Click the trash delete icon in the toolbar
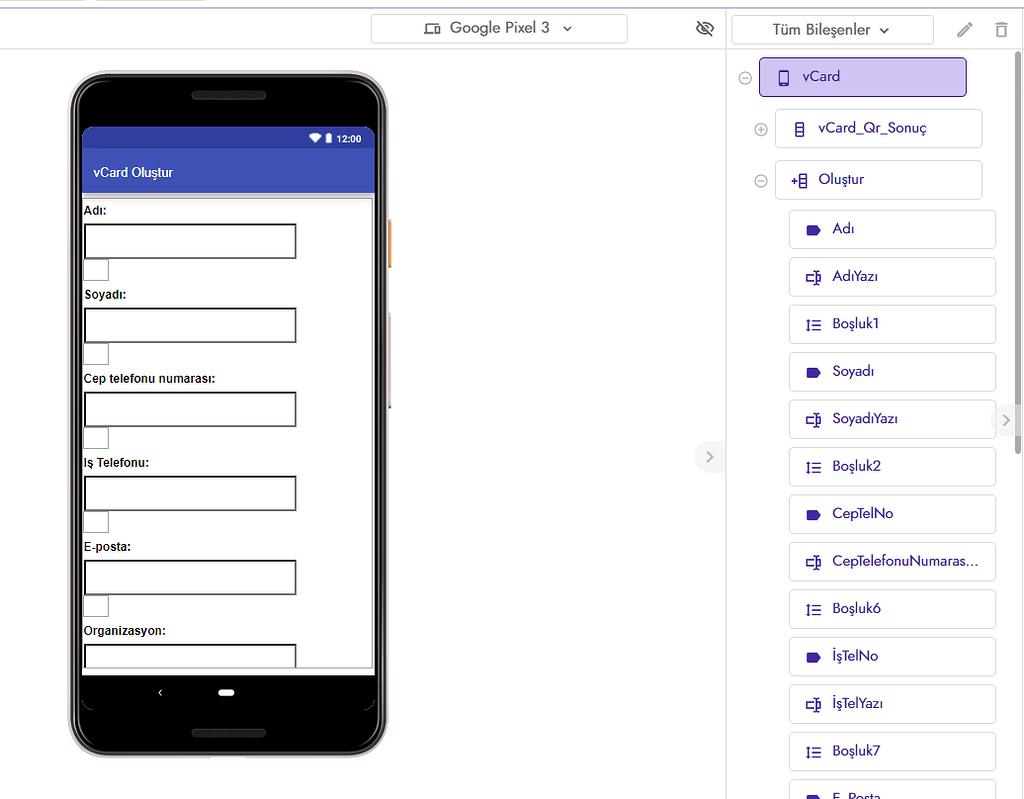 pyautogui.click(x=1001, y=29)
